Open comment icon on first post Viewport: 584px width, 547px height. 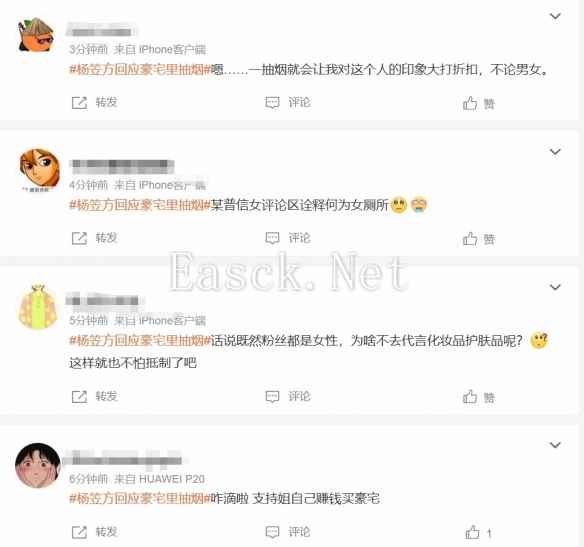point(272,103)
